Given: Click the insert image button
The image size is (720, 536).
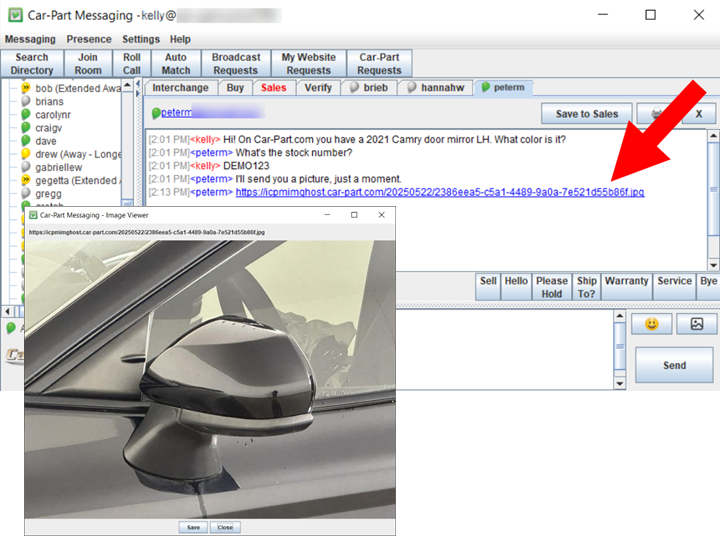Looking at the screenshot, I should (x=697, y=324).
